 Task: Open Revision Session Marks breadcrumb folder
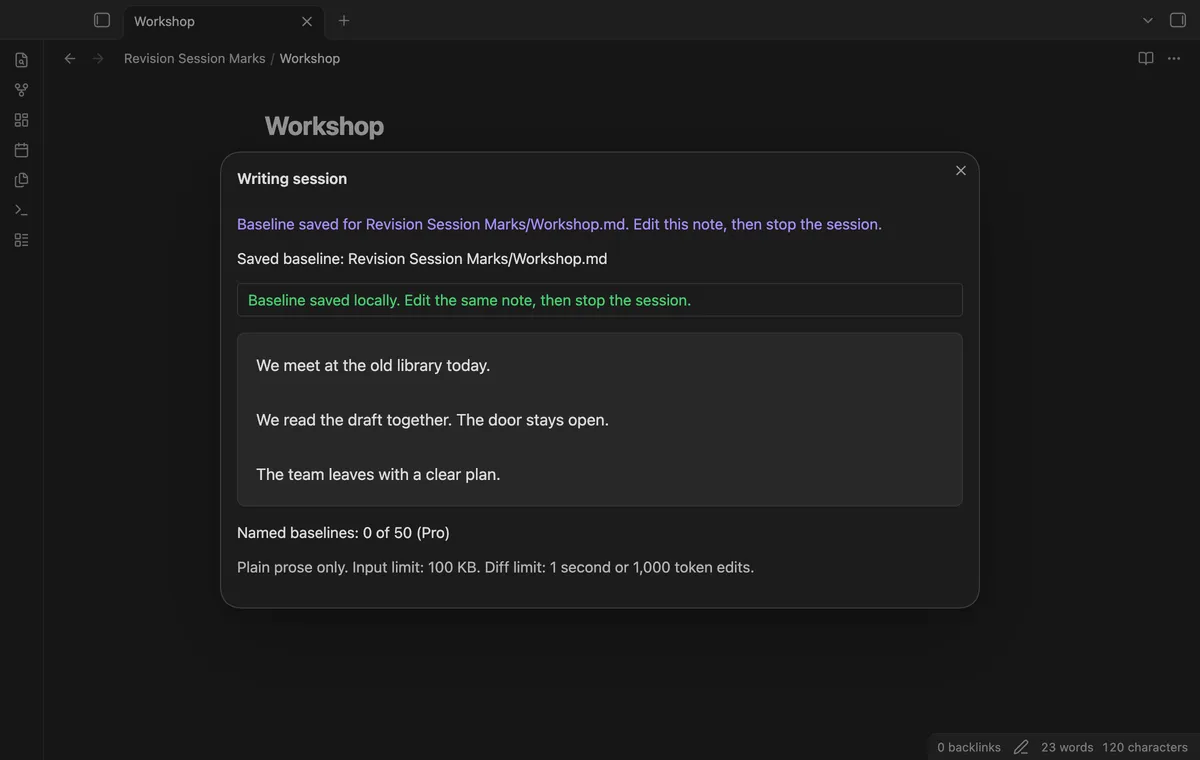195,58
